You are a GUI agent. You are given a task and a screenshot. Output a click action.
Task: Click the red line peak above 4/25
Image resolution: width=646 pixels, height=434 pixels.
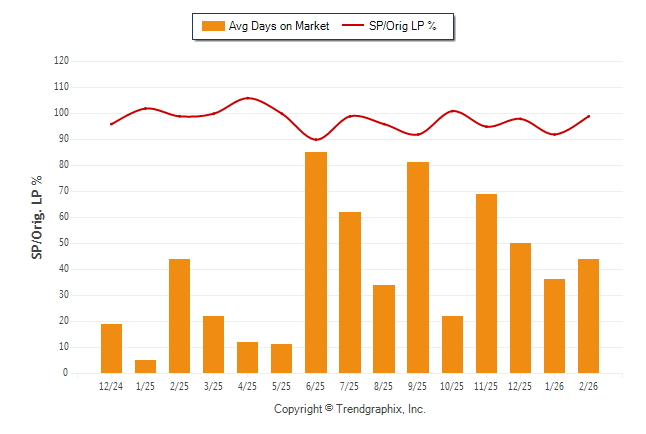pyautogui.click(x=248, y=98)
